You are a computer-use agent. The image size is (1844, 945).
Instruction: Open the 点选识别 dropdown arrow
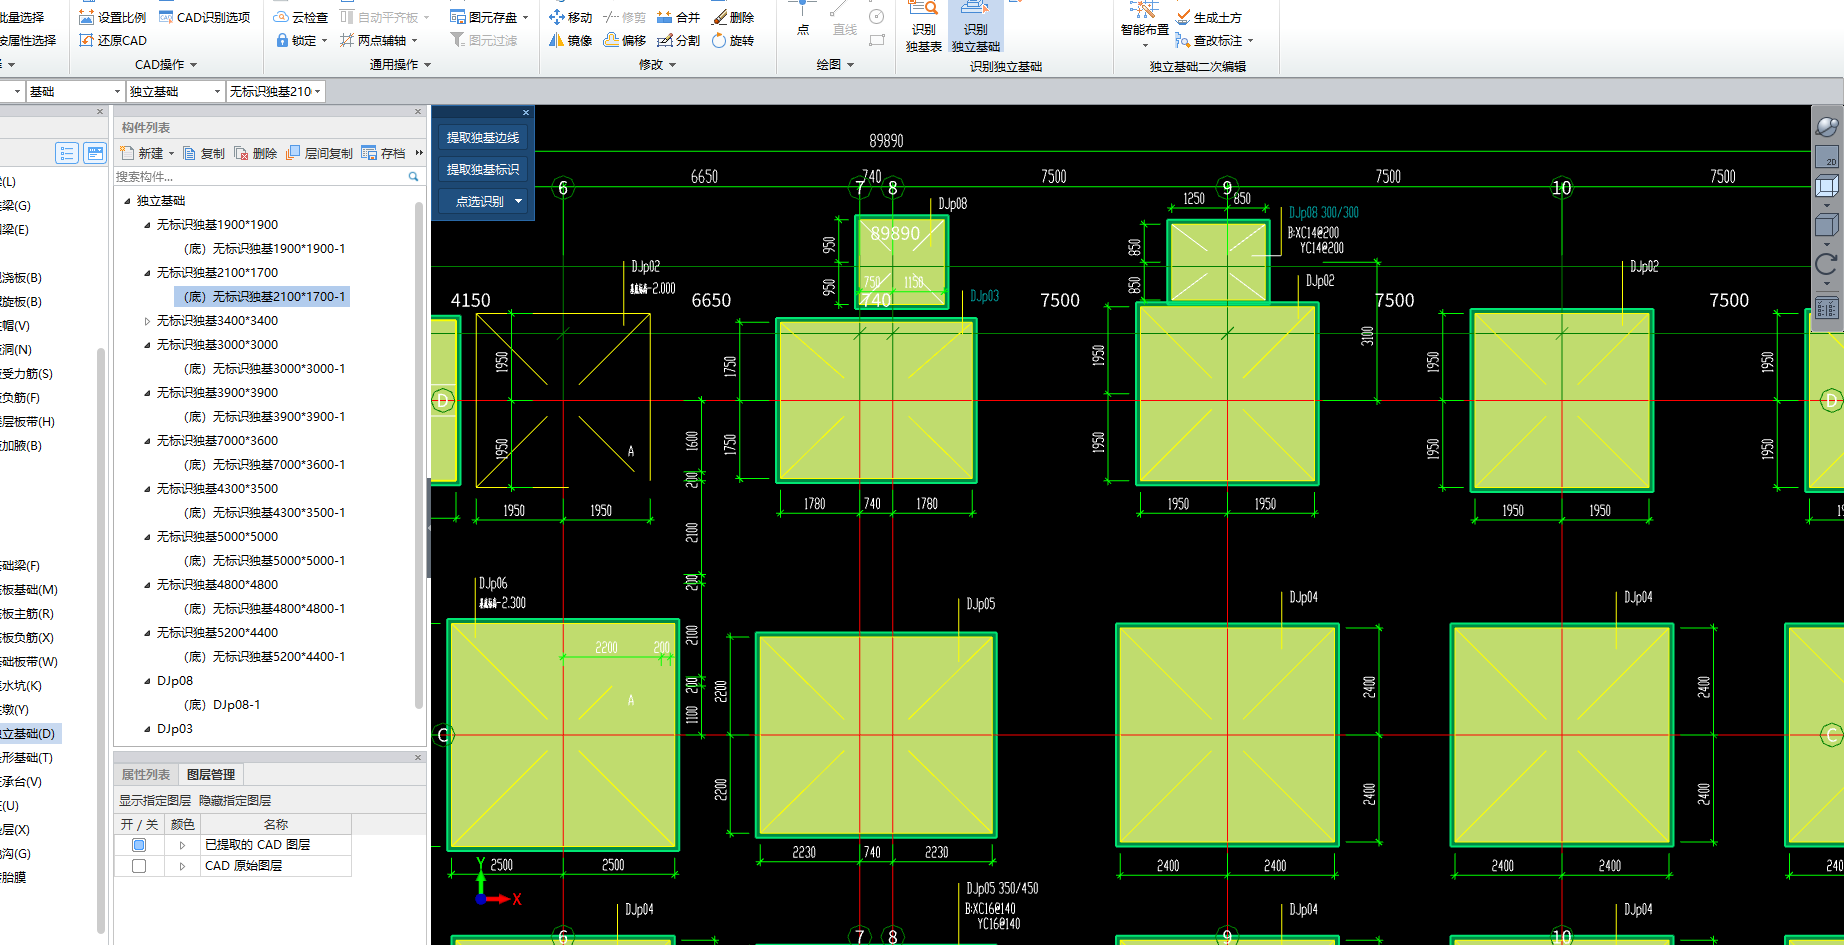(x=518, y=201)
